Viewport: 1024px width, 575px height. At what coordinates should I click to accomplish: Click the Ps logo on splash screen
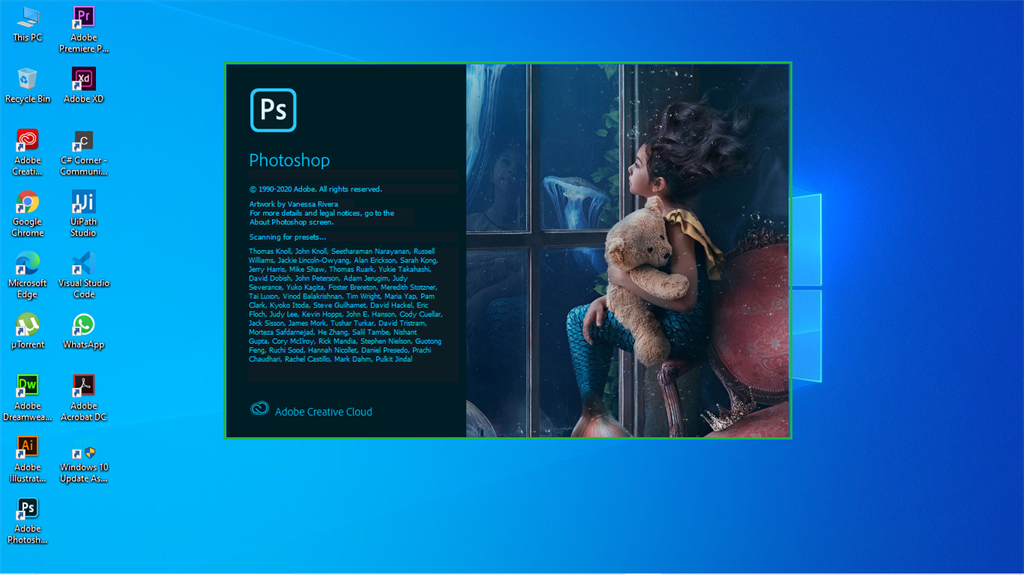[273, 110]
